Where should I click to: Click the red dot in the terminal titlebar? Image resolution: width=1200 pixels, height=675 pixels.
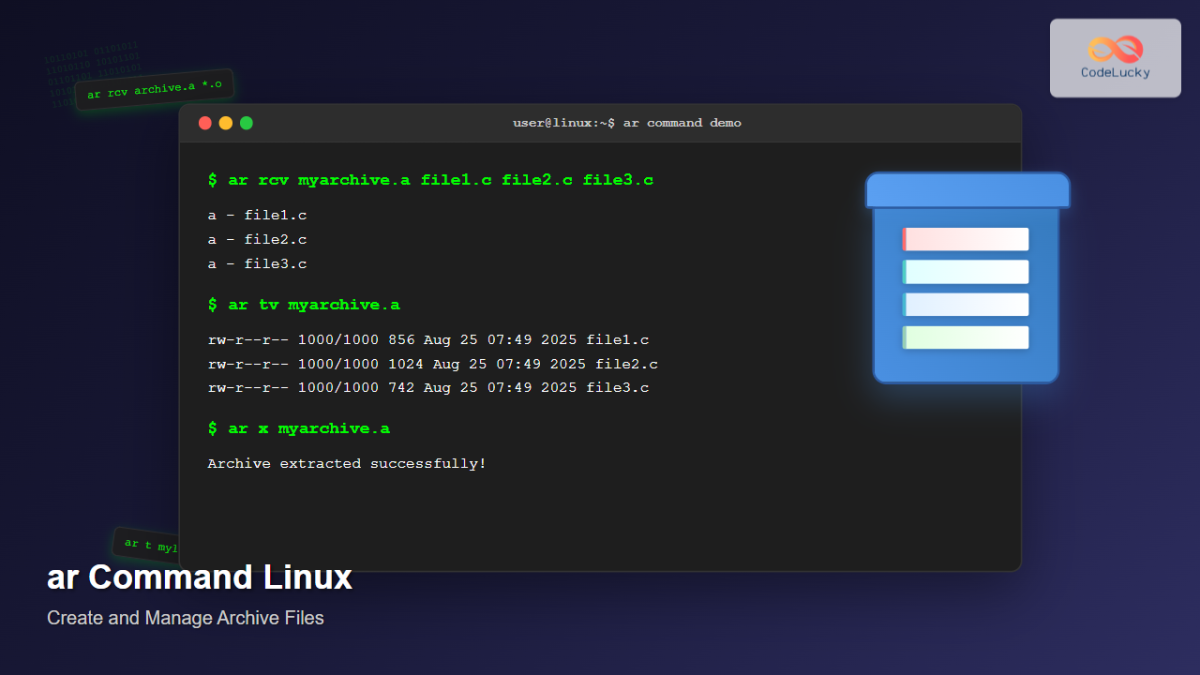pos(204,122)
